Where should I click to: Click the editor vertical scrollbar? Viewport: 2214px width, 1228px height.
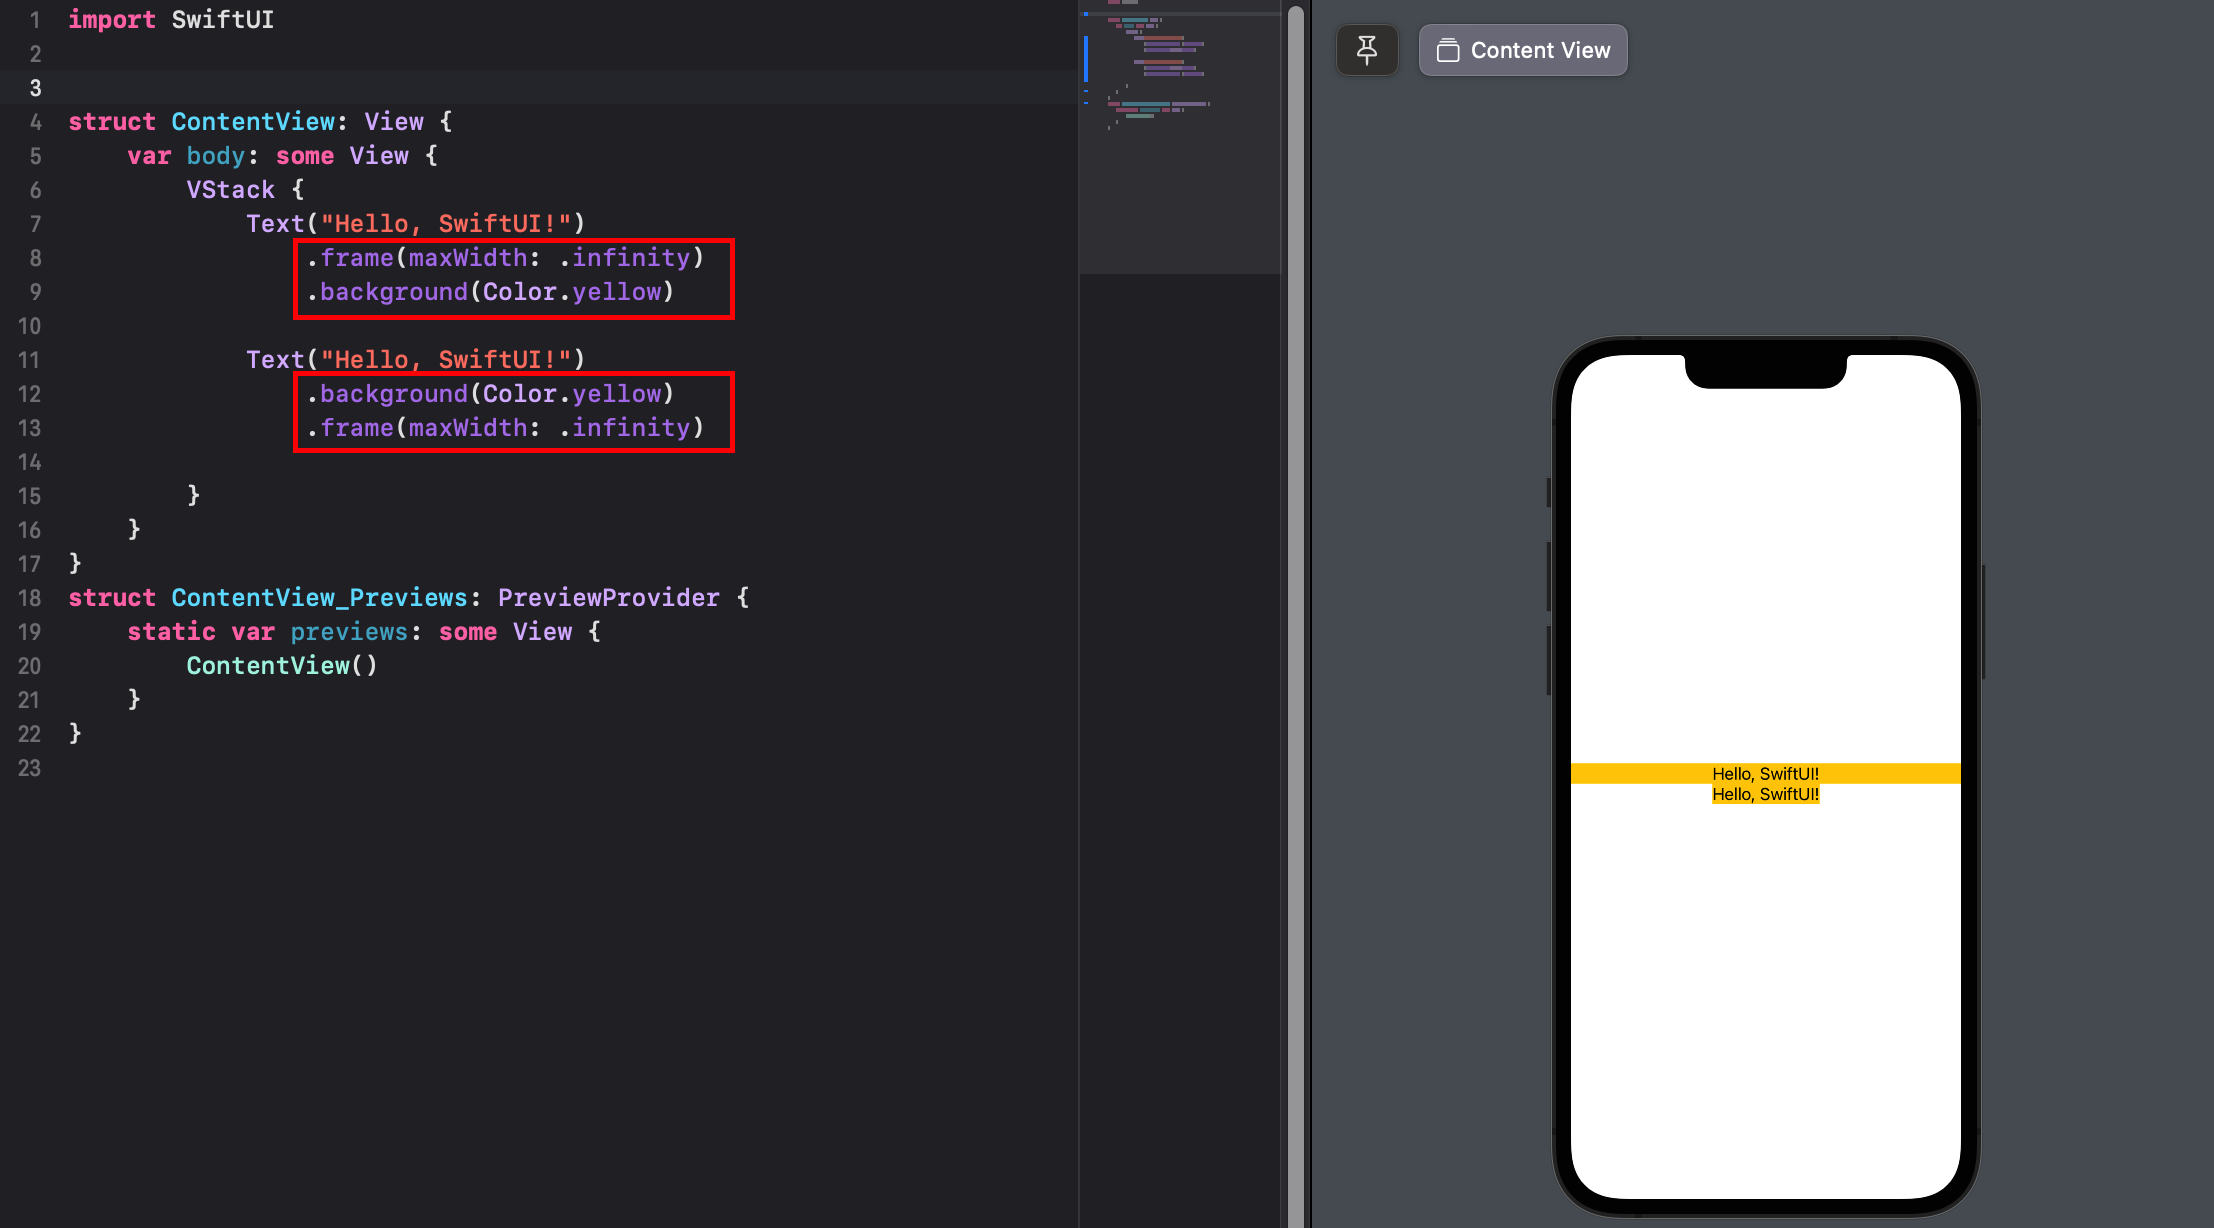1295,600
